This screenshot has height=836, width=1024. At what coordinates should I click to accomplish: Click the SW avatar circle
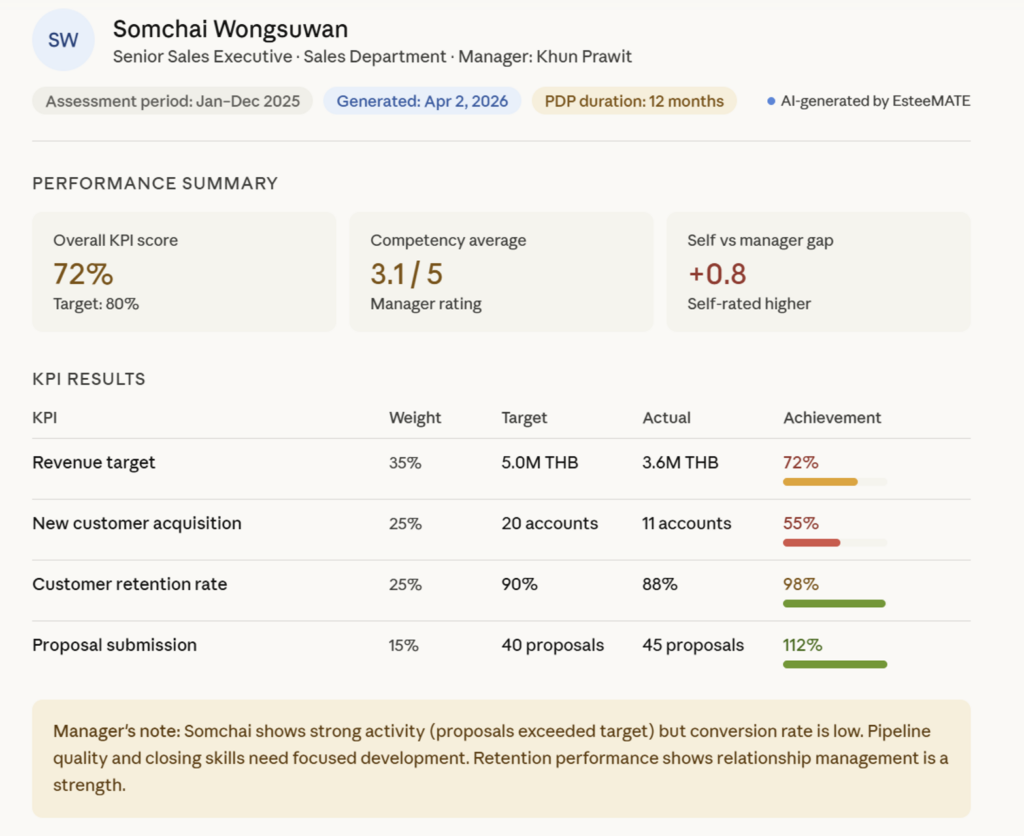point(63,41)
